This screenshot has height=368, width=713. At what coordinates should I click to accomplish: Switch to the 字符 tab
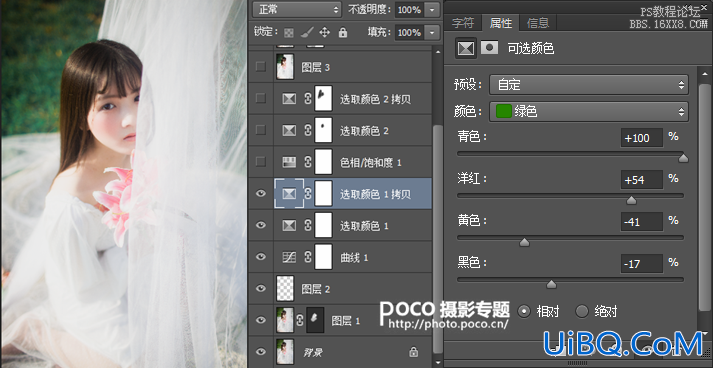point(463,23)
